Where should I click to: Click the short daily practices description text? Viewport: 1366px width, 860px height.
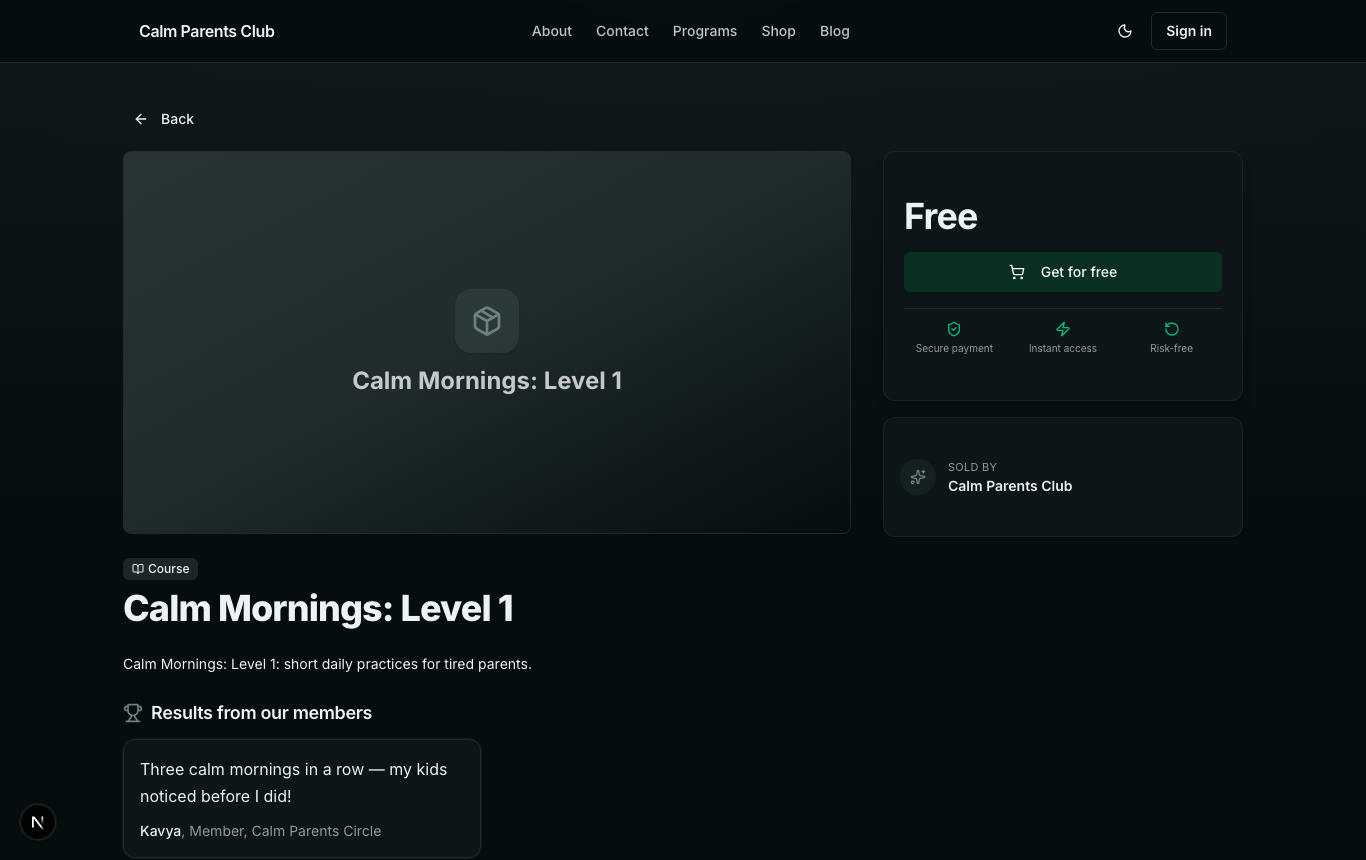click(327, 664)
